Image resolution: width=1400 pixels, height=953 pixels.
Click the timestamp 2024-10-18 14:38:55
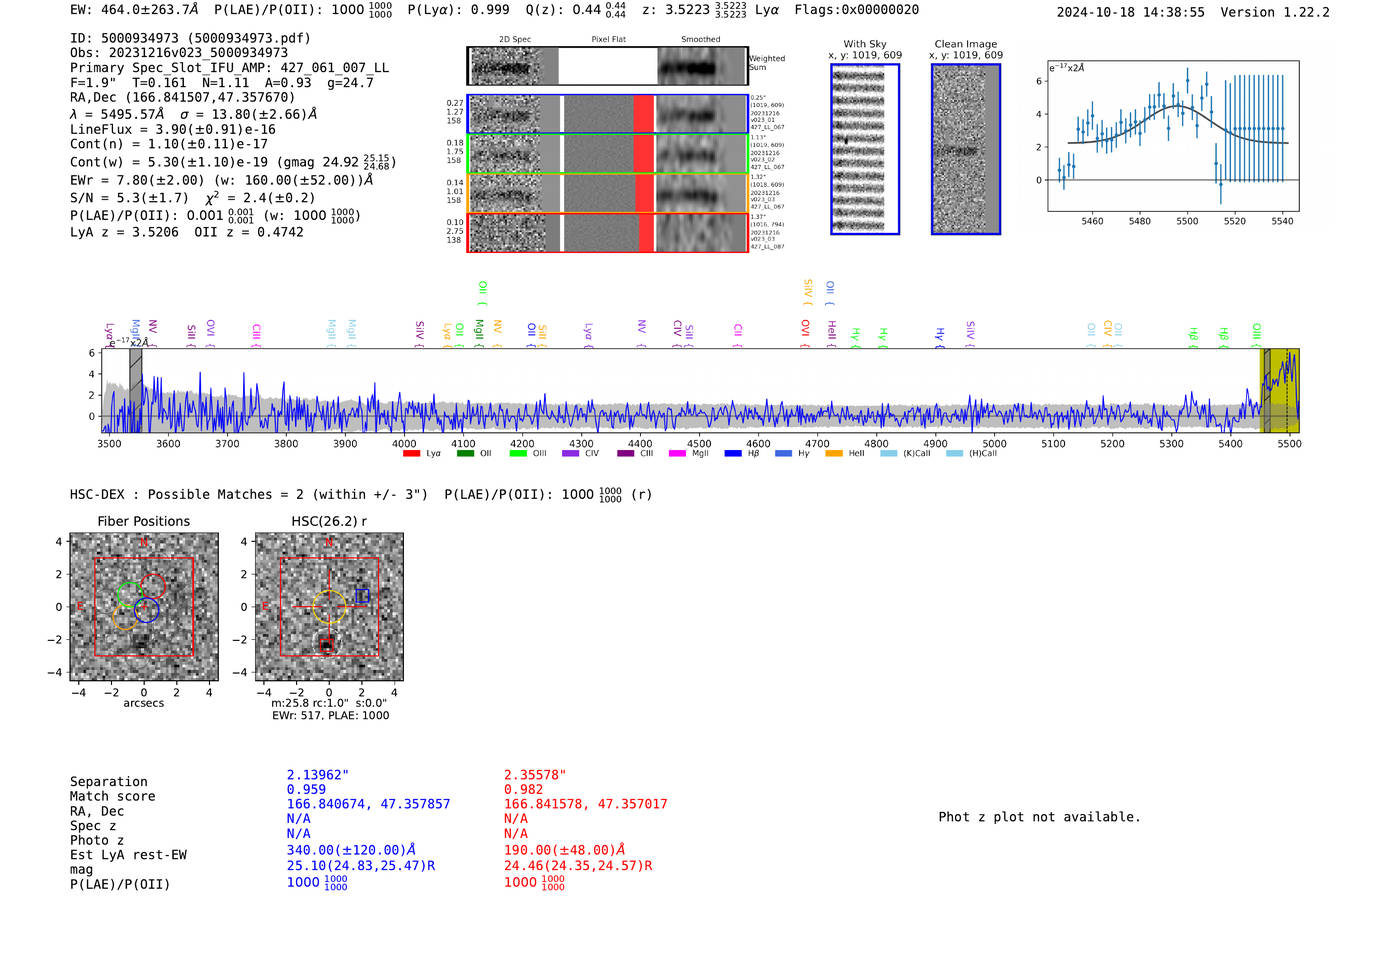1131,13
